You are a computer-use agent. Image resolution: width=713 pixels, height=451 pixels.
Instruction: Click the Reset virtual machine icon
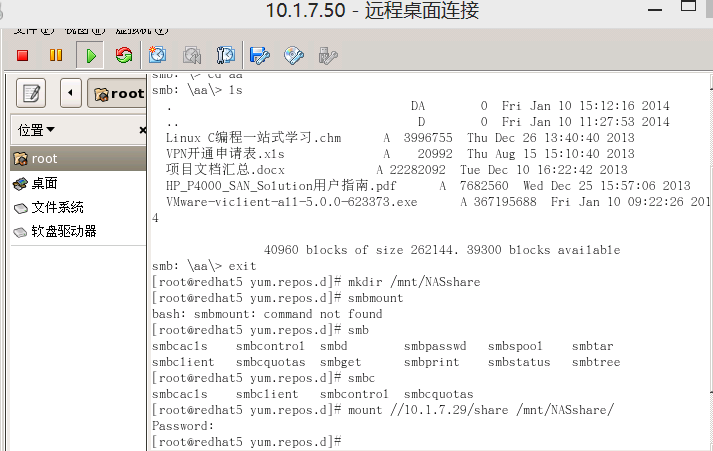tap(124, 55)
